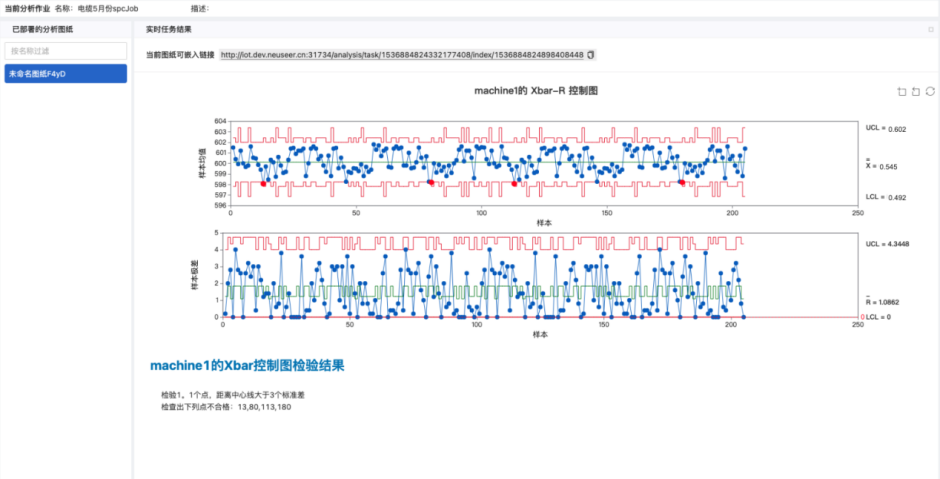Click the zoom reset icon on chart
Viewport: 940px width, 479px height.
[x=916, y=91]
